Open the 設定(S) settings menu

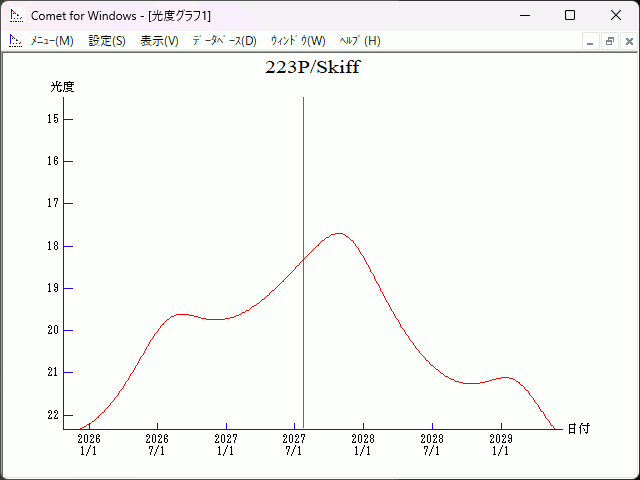107,41
